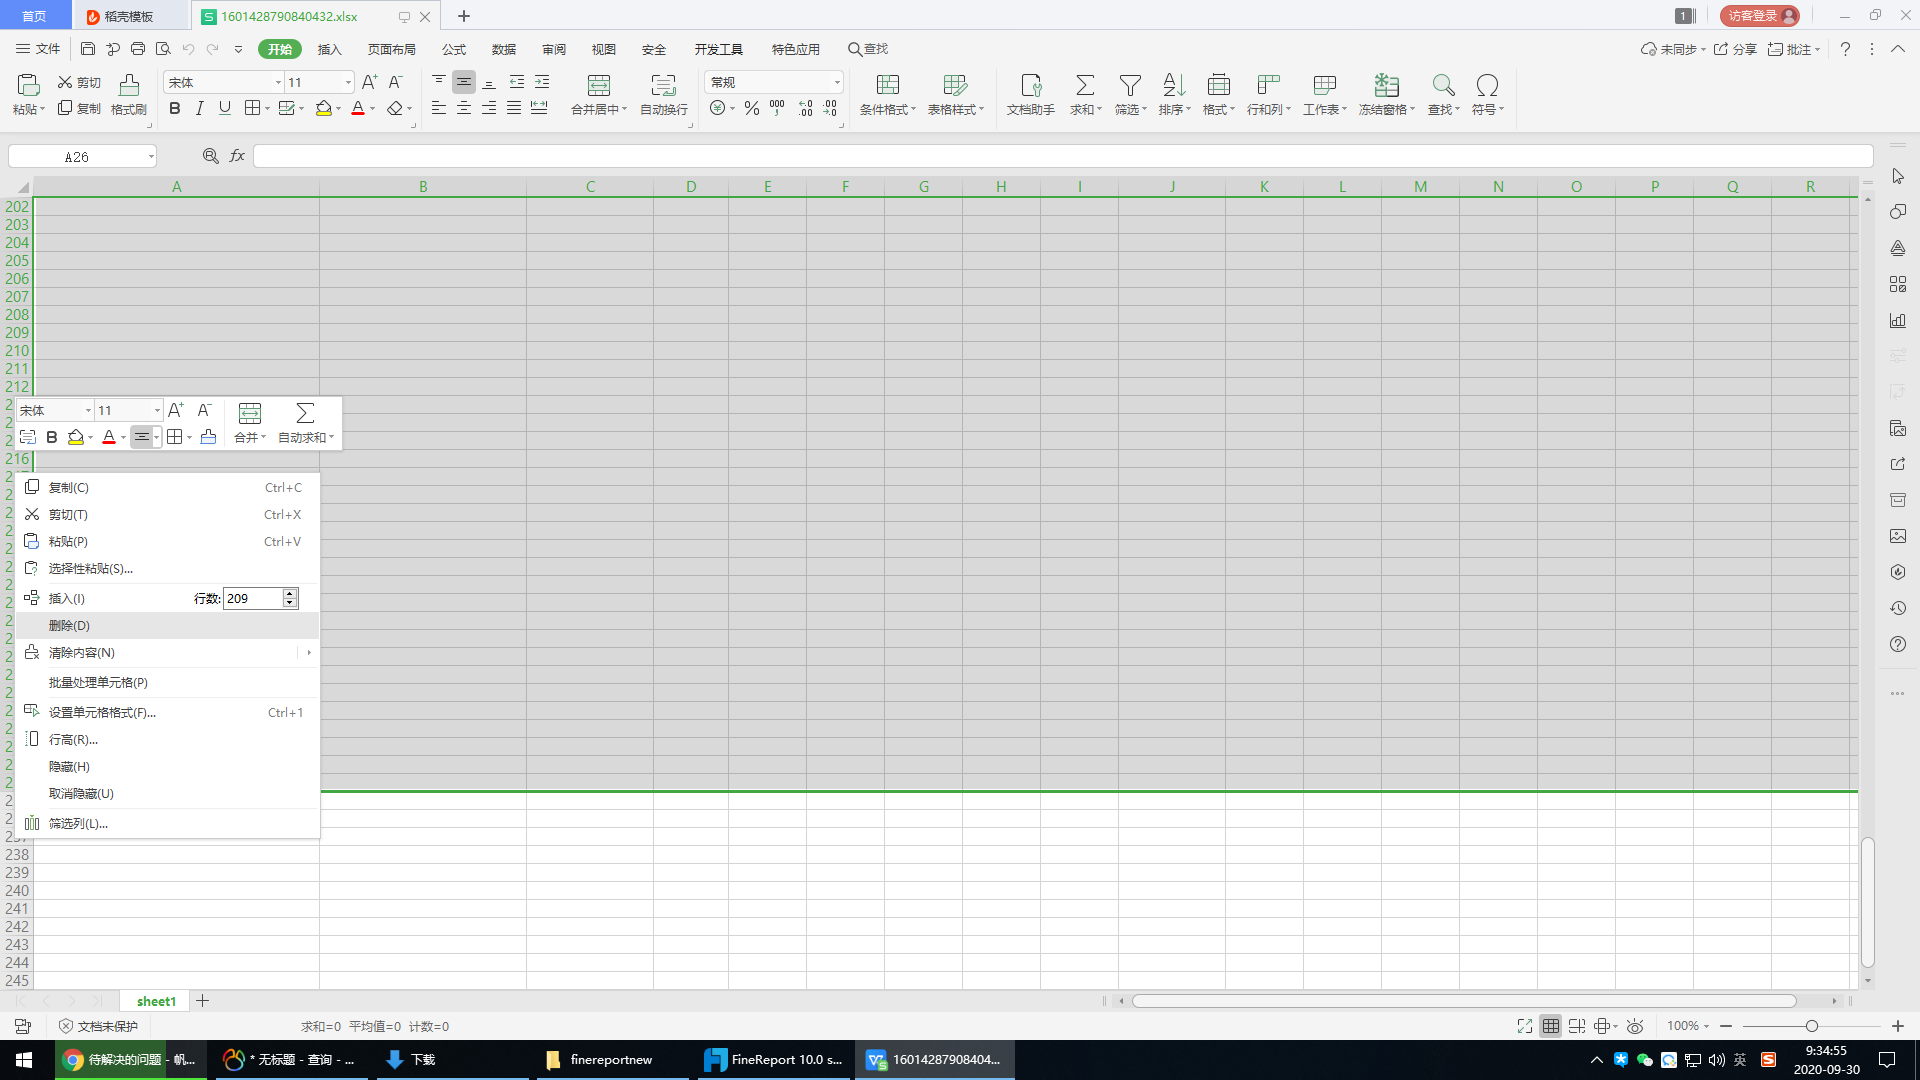Viewport: 1920px width, 1080px height.
Task: Open fill color dropdown arrow in ribbon
Action: pyautogui.click(x=339, y=109)
